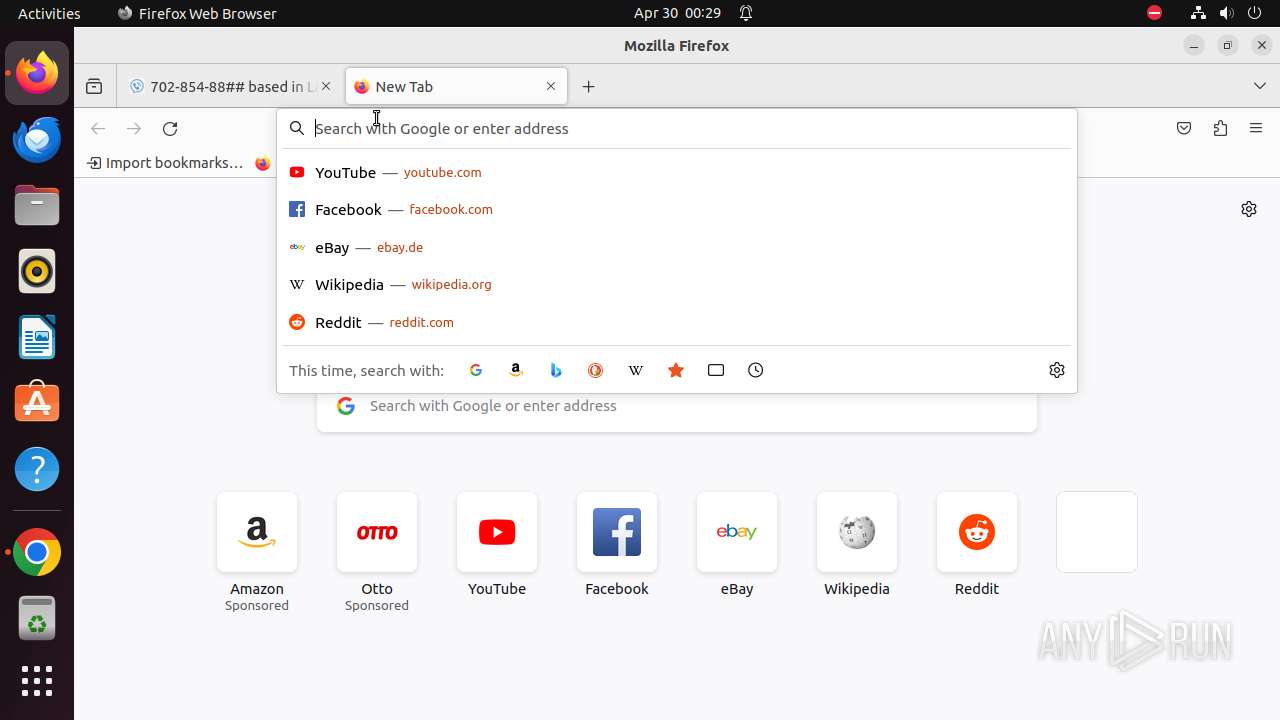The height and width of the screenshot is (720, 1280).
Task: Open Save to Pocket icon
Action: pyautogui.click(x=1184, y=128)
